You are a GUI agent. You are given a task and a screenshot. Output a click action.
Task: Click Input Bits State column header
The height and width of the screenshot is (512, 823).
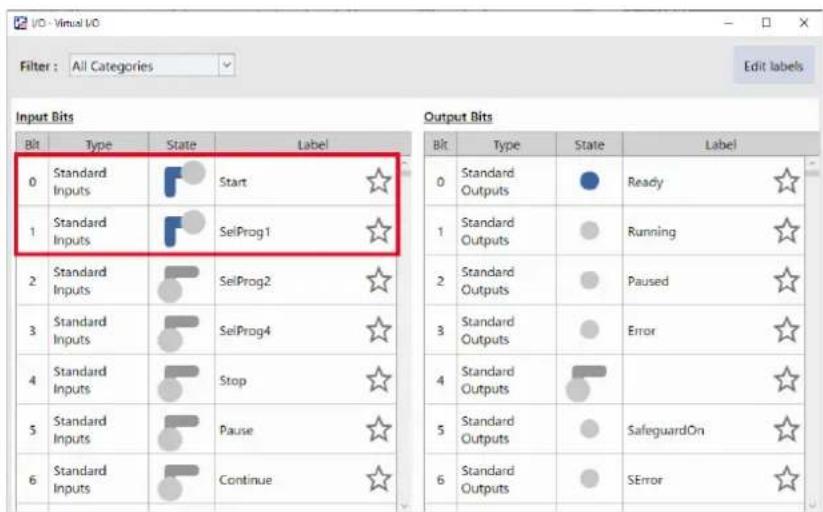(x=182, y=144)
